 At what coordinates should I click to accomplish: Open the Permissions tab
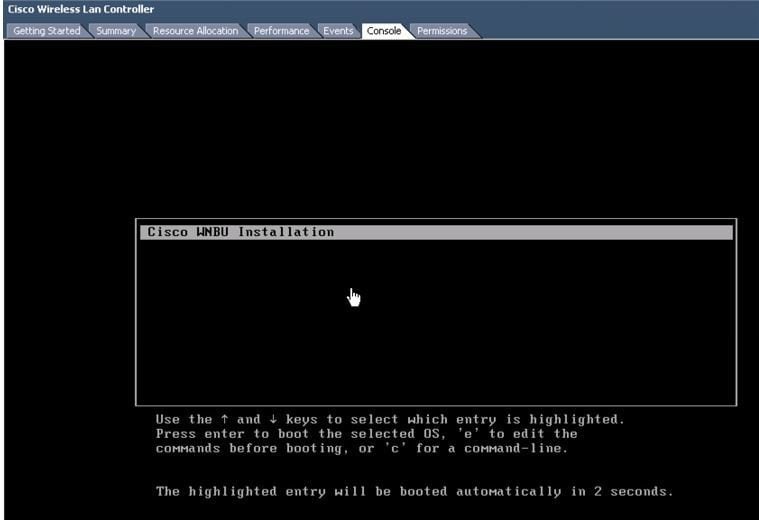(442, 31)
